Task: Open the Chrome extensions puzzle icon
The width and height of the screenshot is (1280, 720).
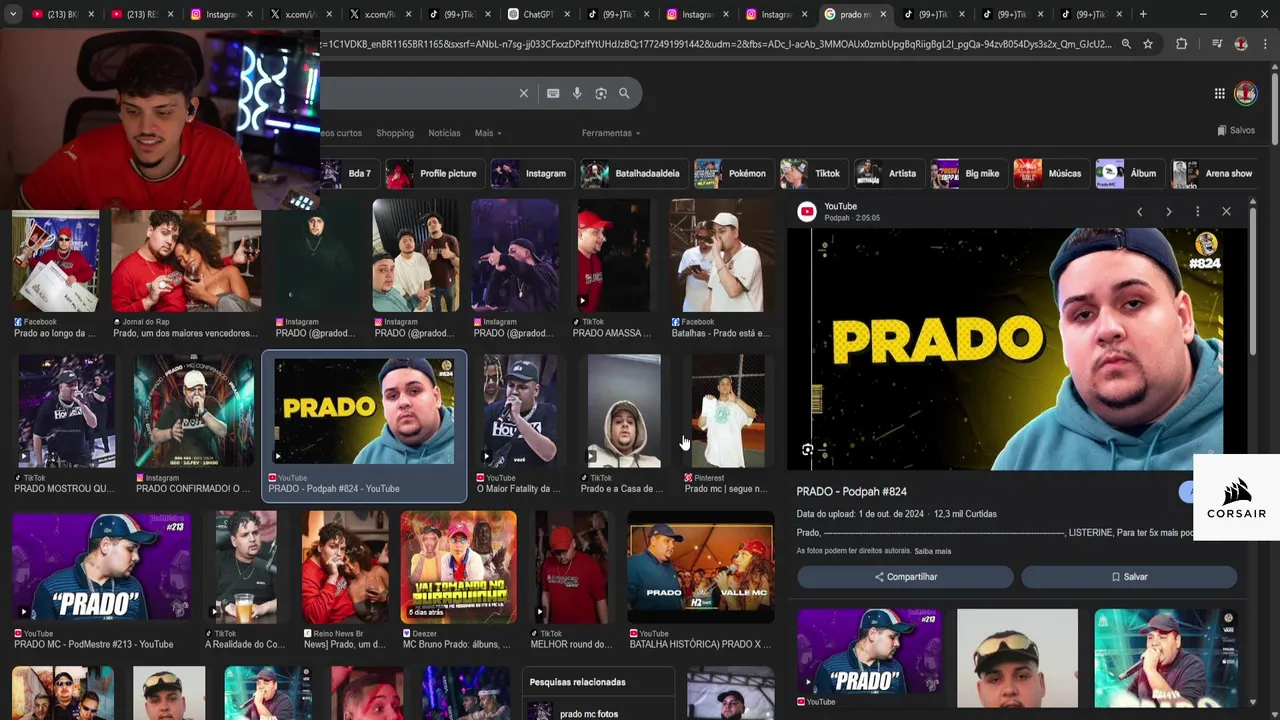Action: click(x=1181, y=44)
